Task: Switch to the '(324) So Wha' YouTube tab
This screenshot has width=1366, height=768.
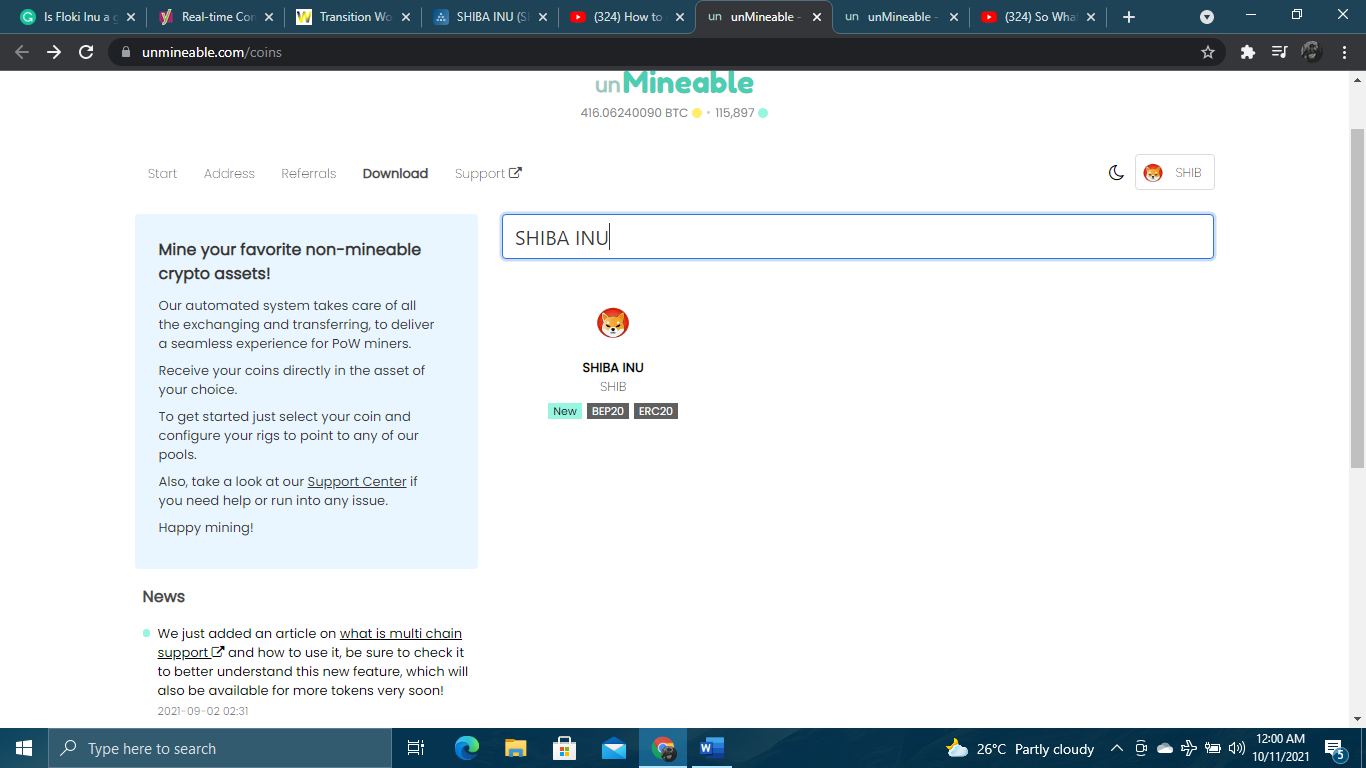Action: (x=1040, y=17)
